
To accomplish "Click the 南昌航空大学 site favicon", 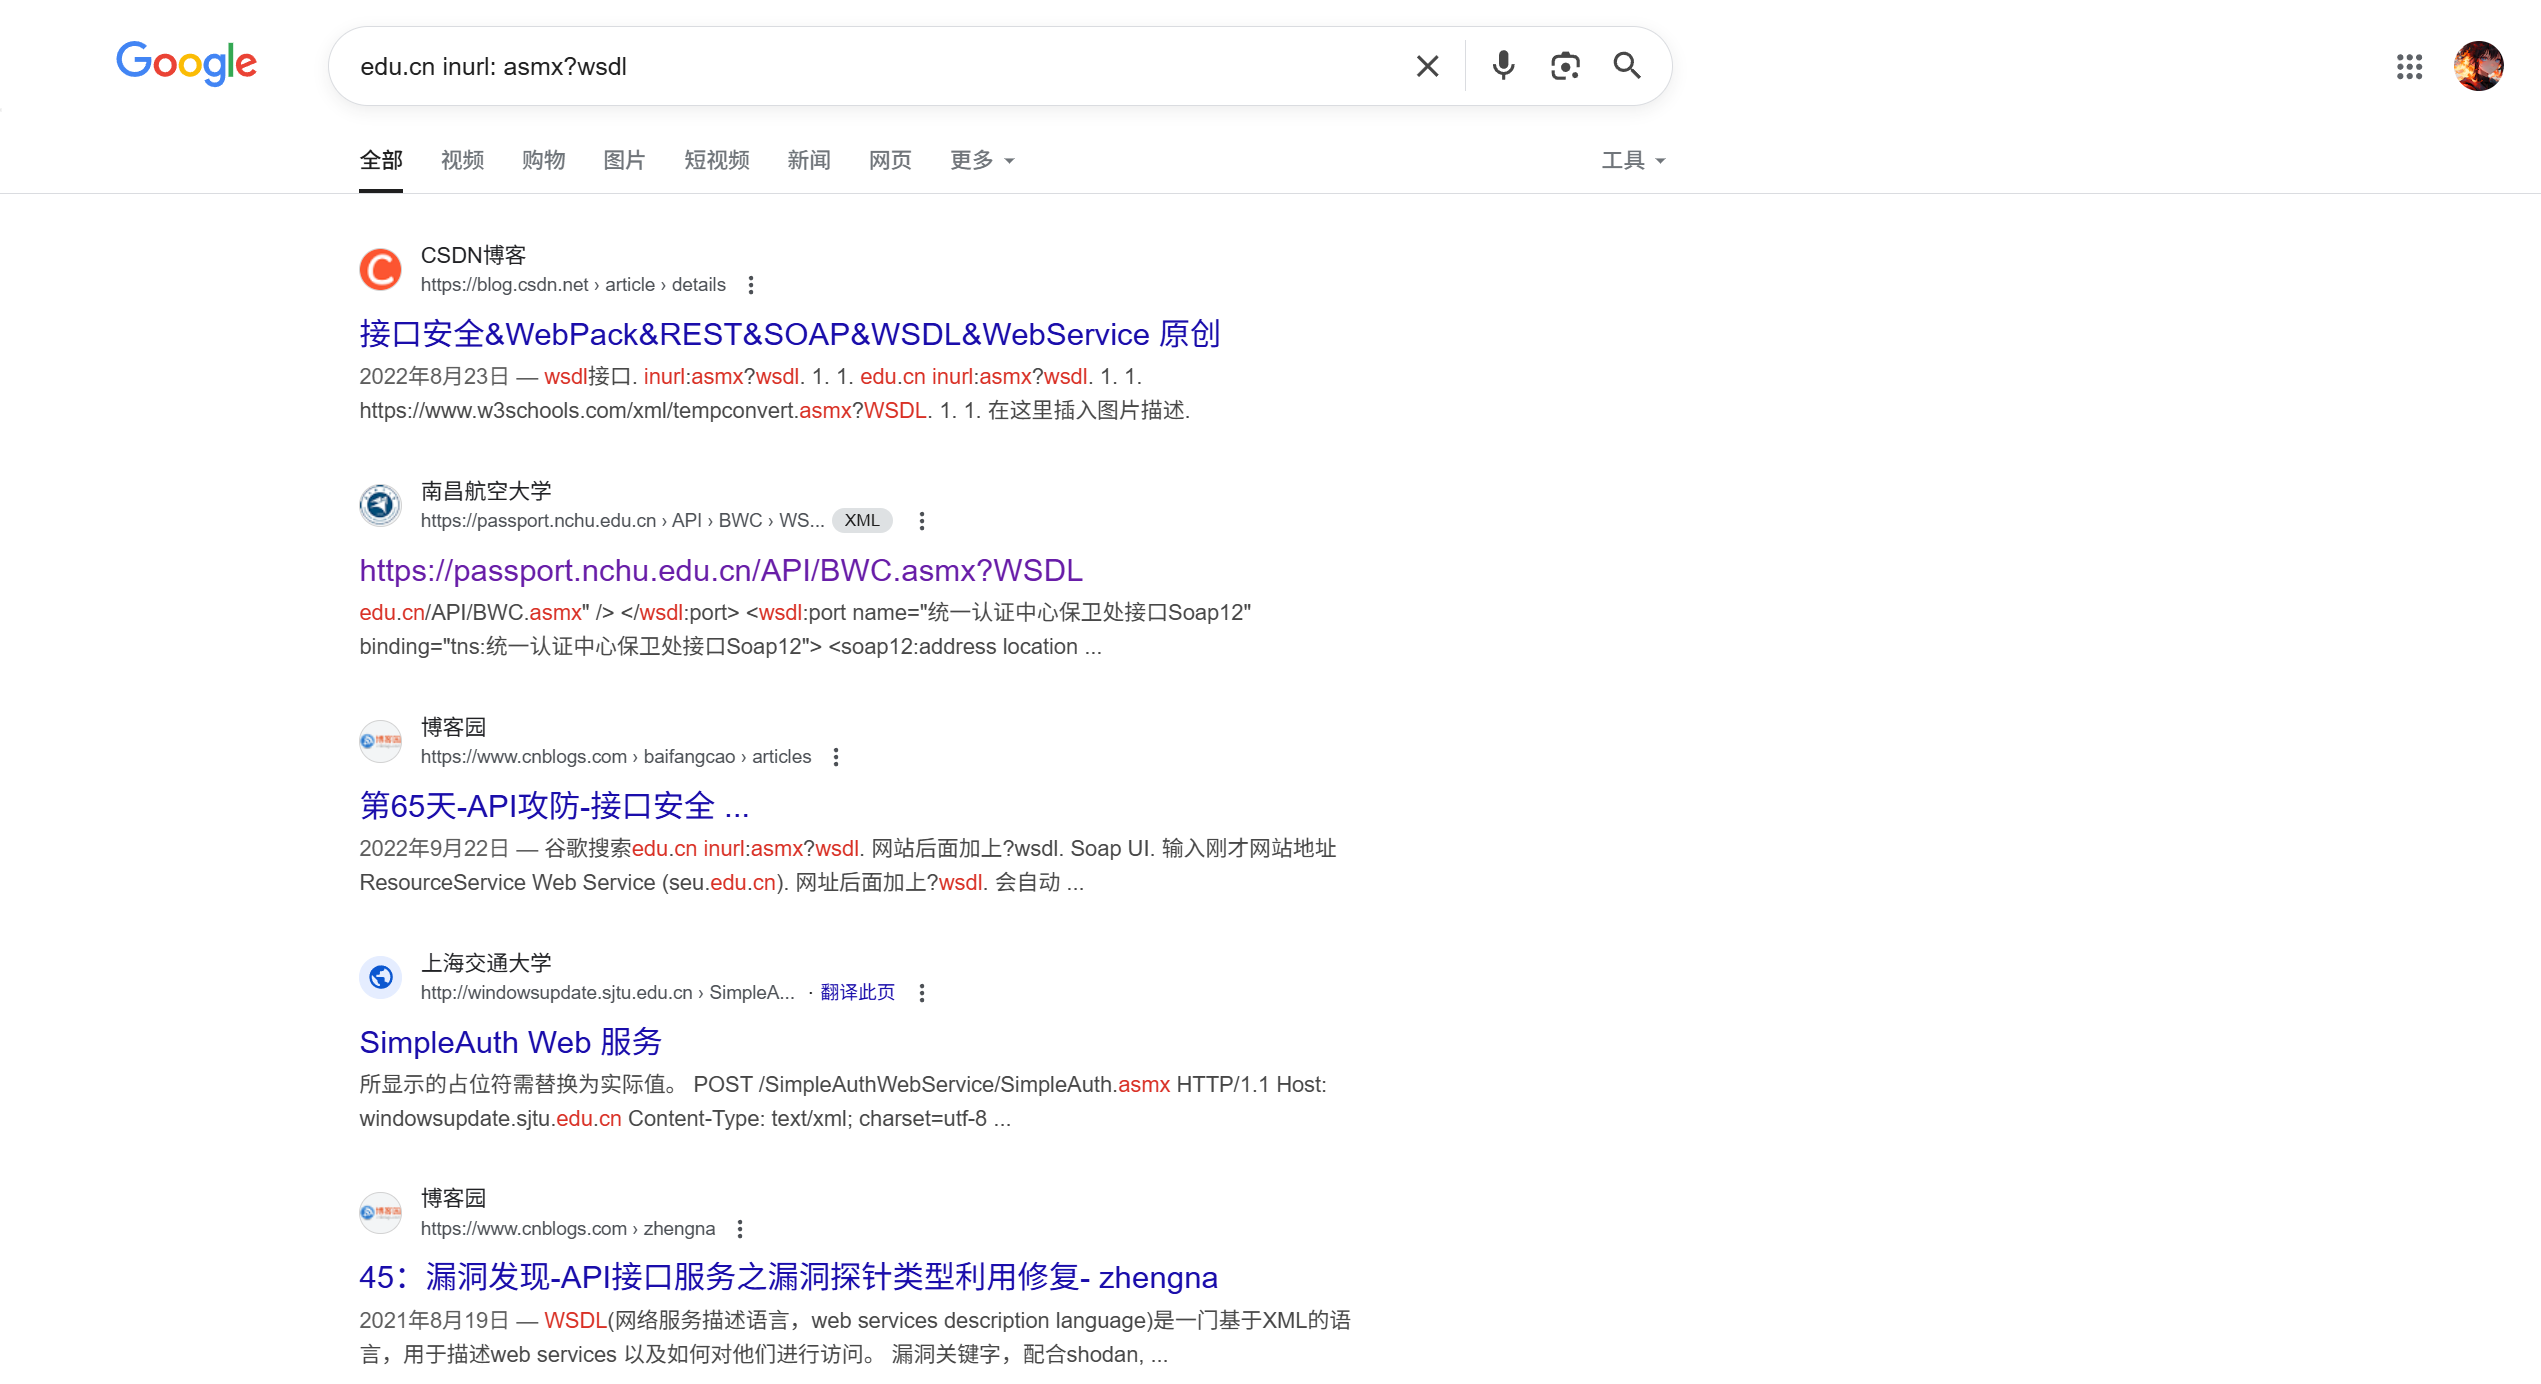I will pyautogui.click(x=380, y=505).
